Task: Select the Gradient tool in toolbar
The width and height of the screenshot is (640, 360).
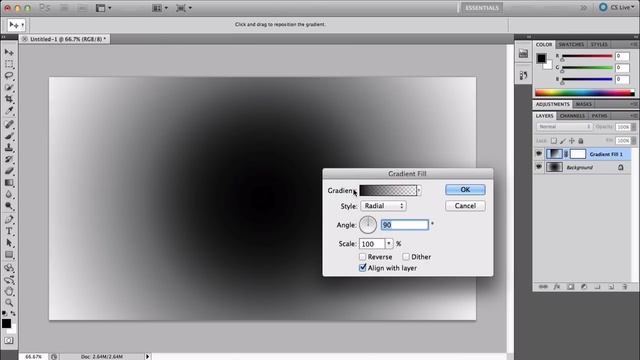Action: tap(9, 182)
